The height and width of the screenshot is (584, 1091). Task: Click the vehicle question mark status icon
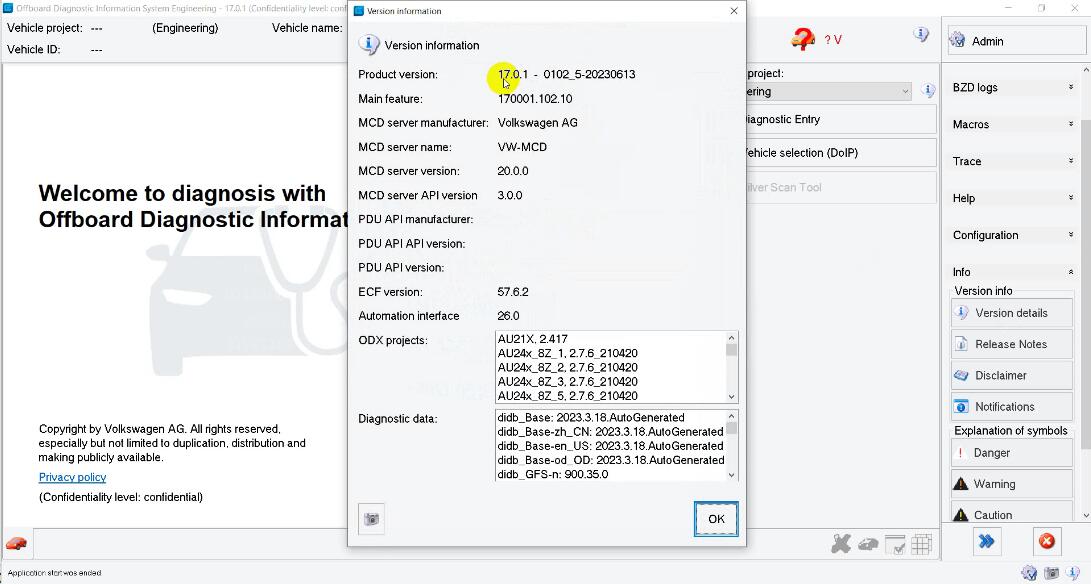[x=803, y=39]
